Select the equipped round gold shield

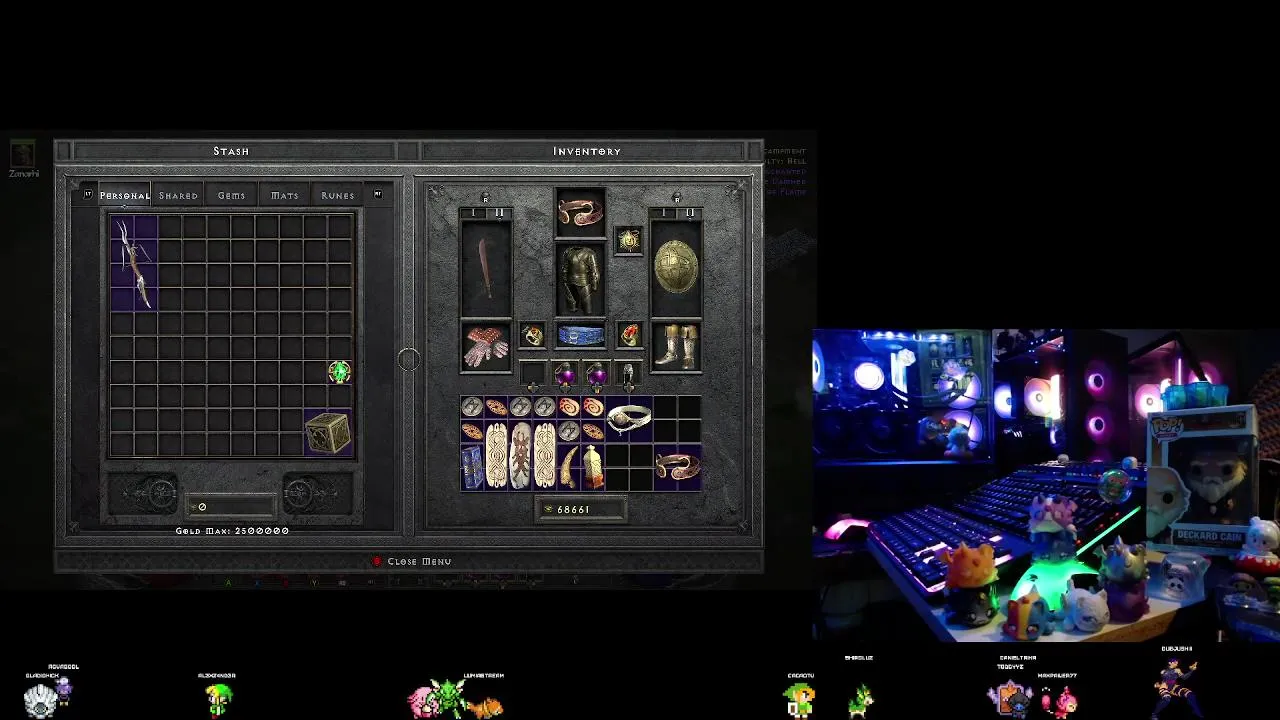(676, 267)
